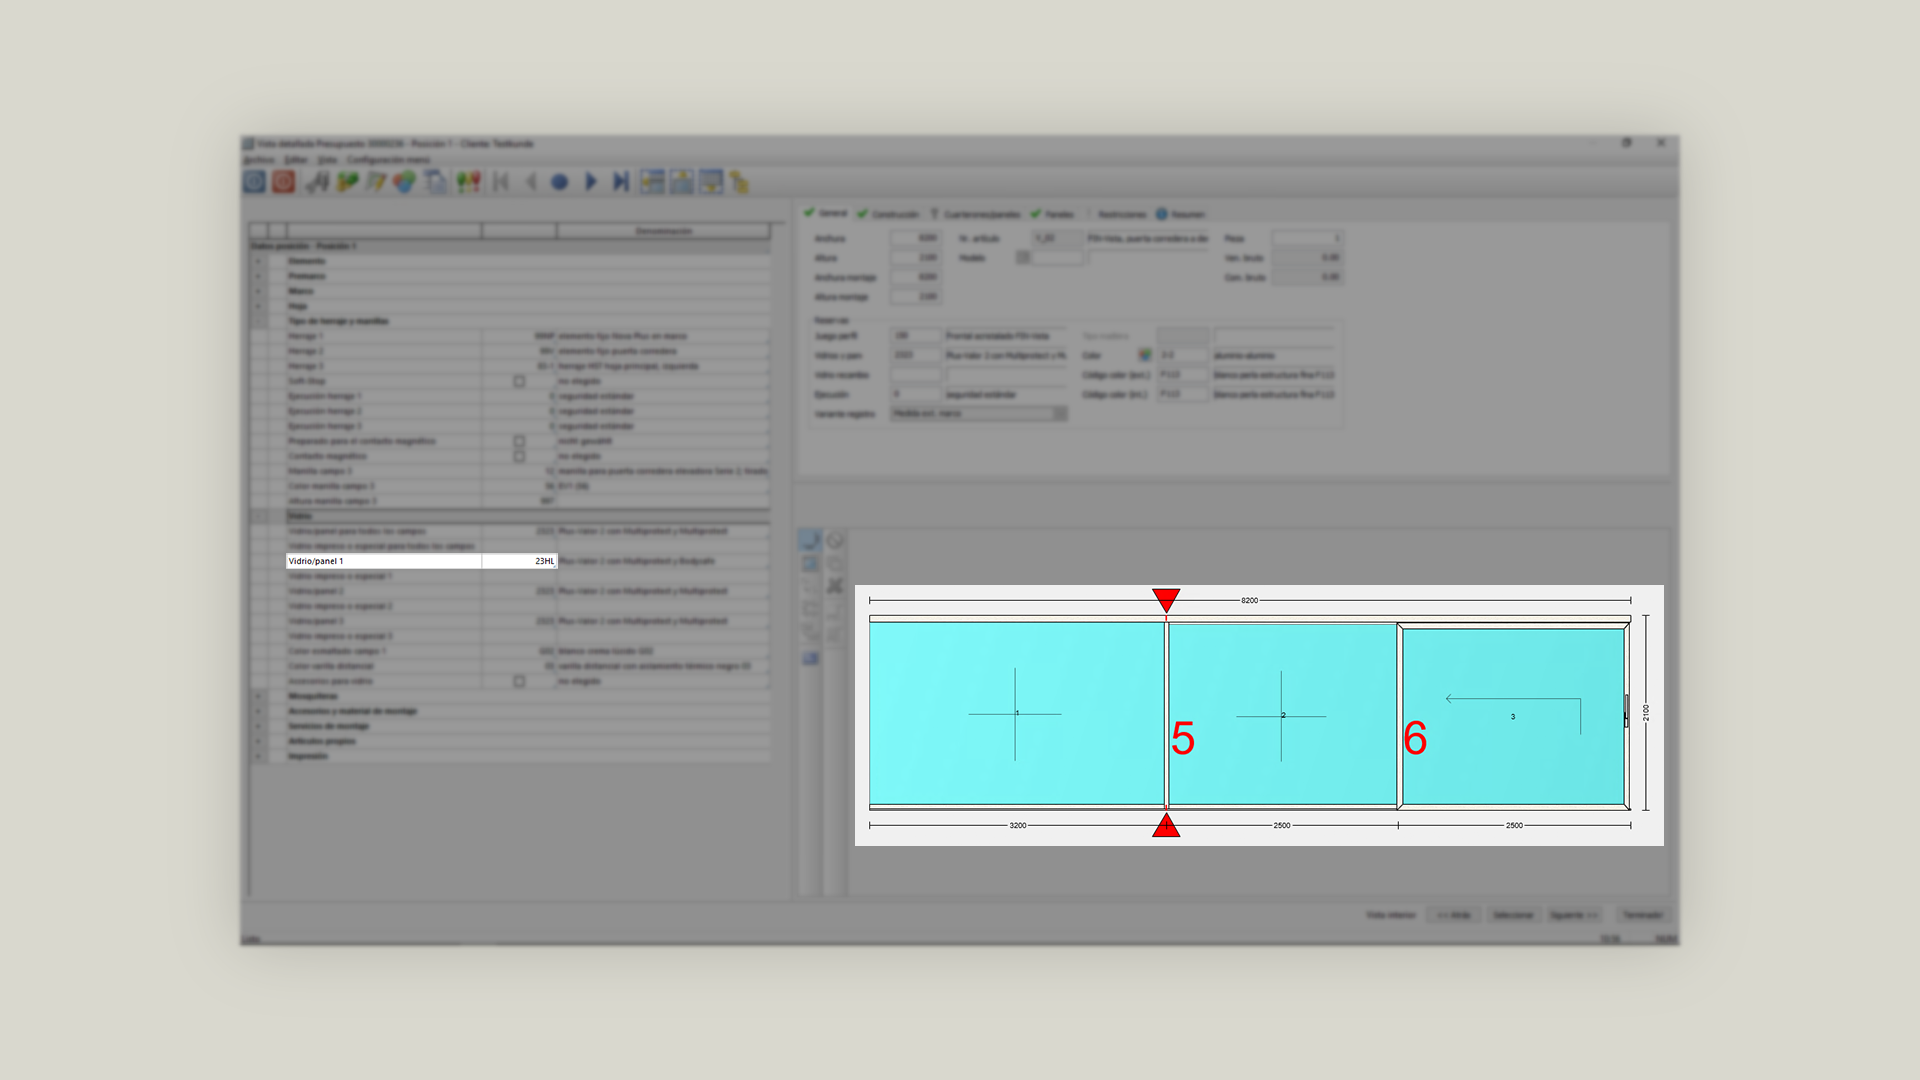1920x1080 pixels.
Task: Click the red triangle marker above the mullion
Action: (x=1166, y=599)
